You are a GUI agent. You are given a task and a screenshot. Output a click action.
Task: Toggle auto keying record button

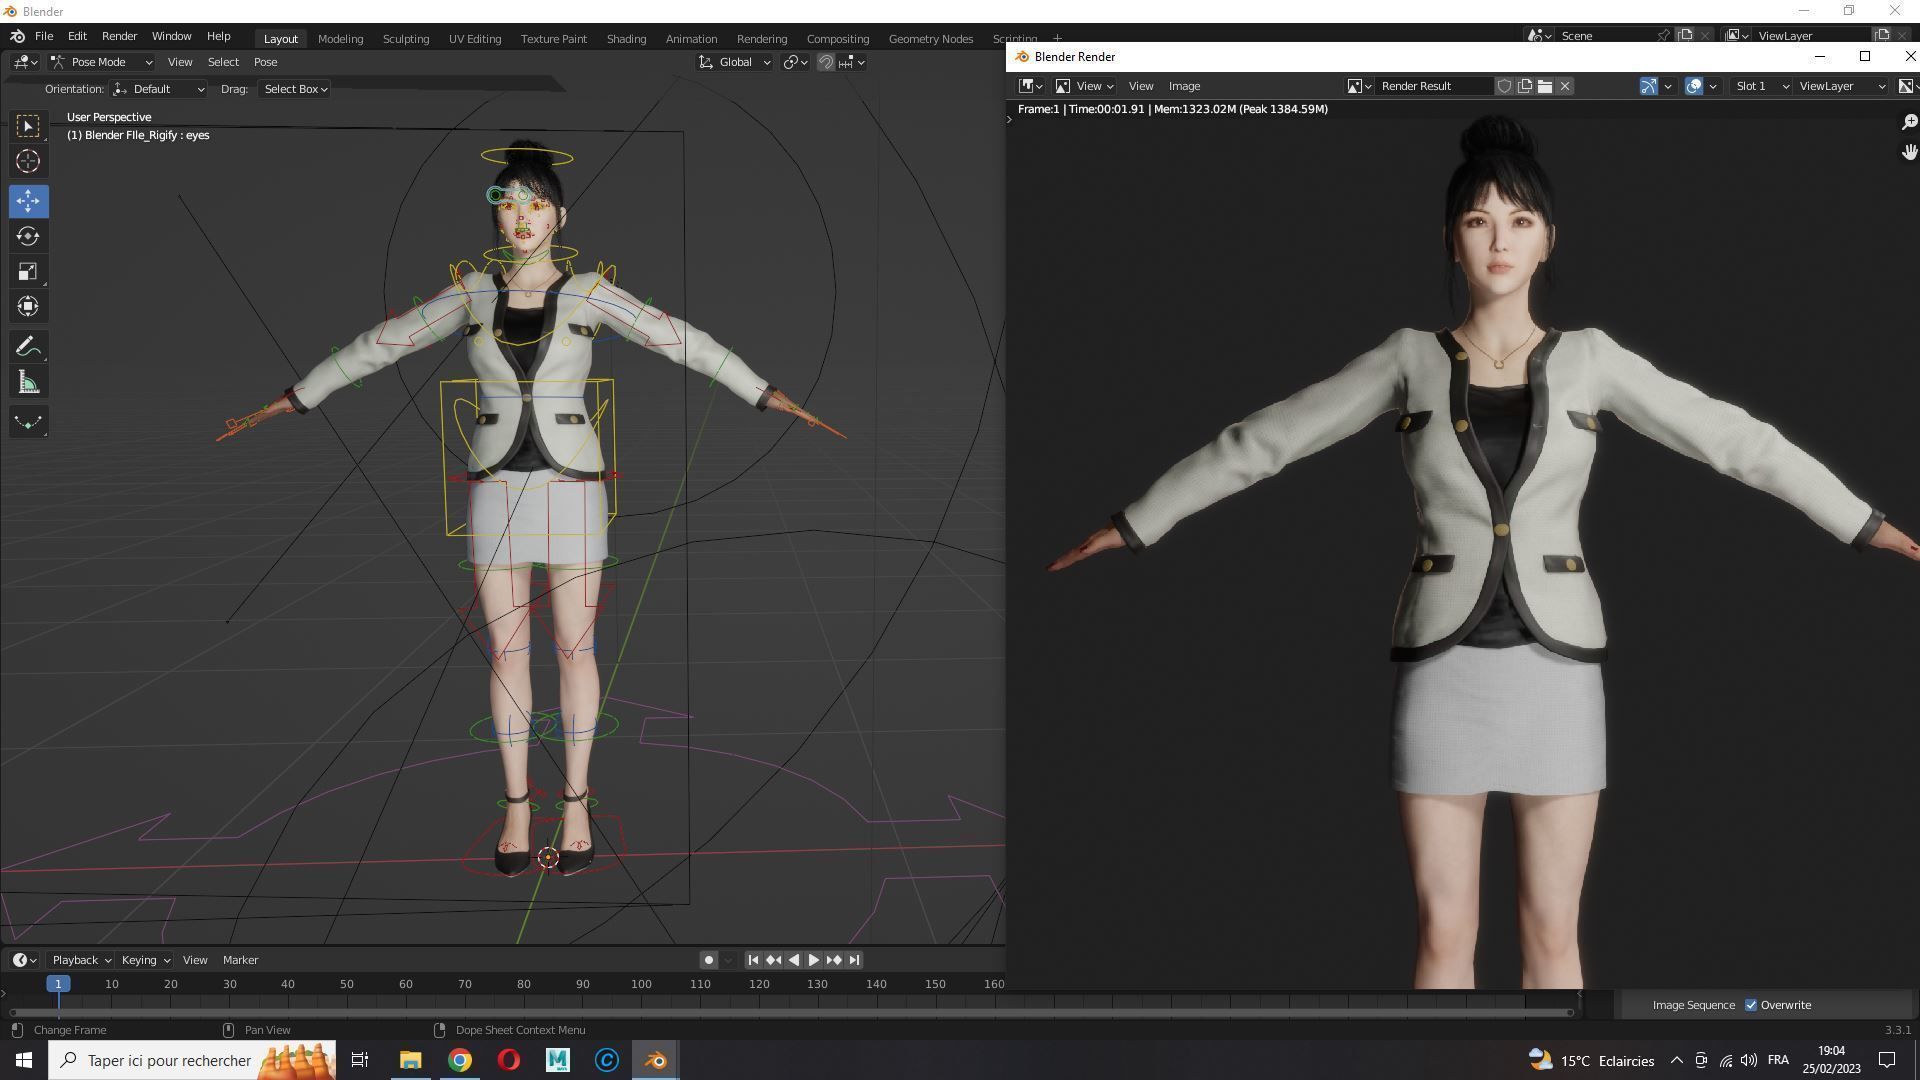click(x=709, y=960)
